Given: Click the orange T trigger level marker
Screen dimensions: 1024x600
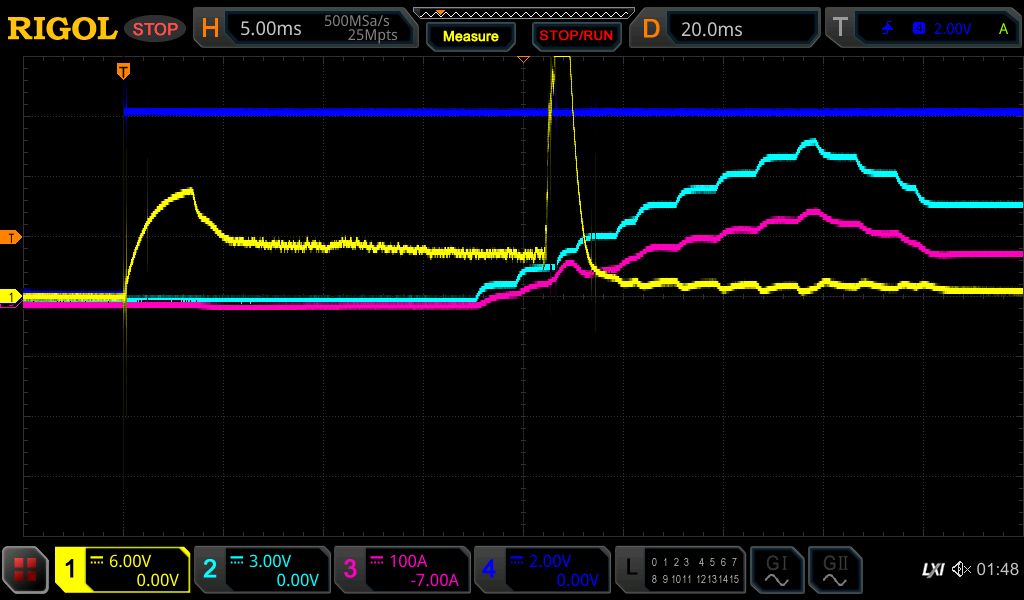Looking at the screenshot, I should coord(11,237).
